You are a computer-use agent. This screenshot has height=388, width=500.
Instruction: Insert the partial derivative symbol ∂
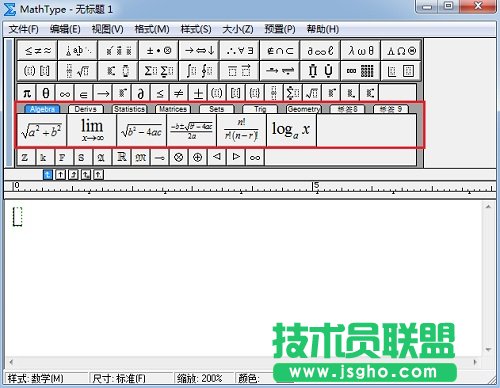point(141,93)
